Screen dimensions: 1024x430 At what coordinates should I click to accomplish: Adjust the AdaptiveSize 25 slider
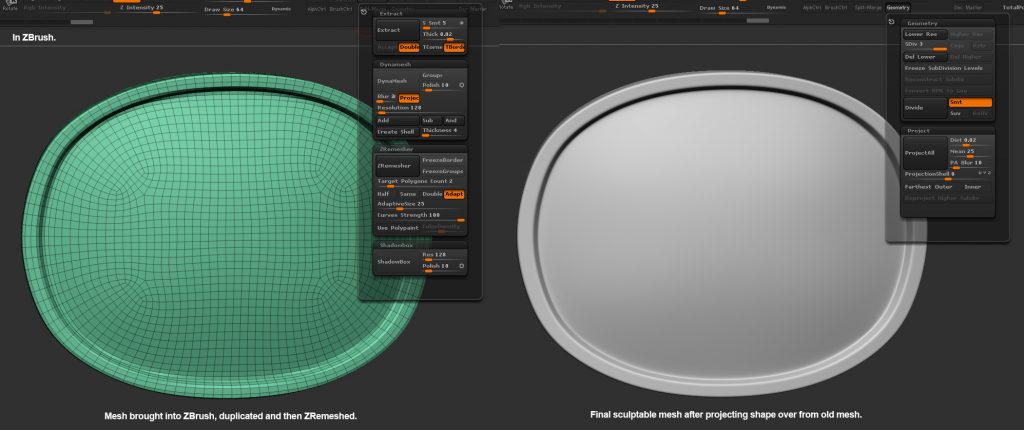click(x=421, y=205)
